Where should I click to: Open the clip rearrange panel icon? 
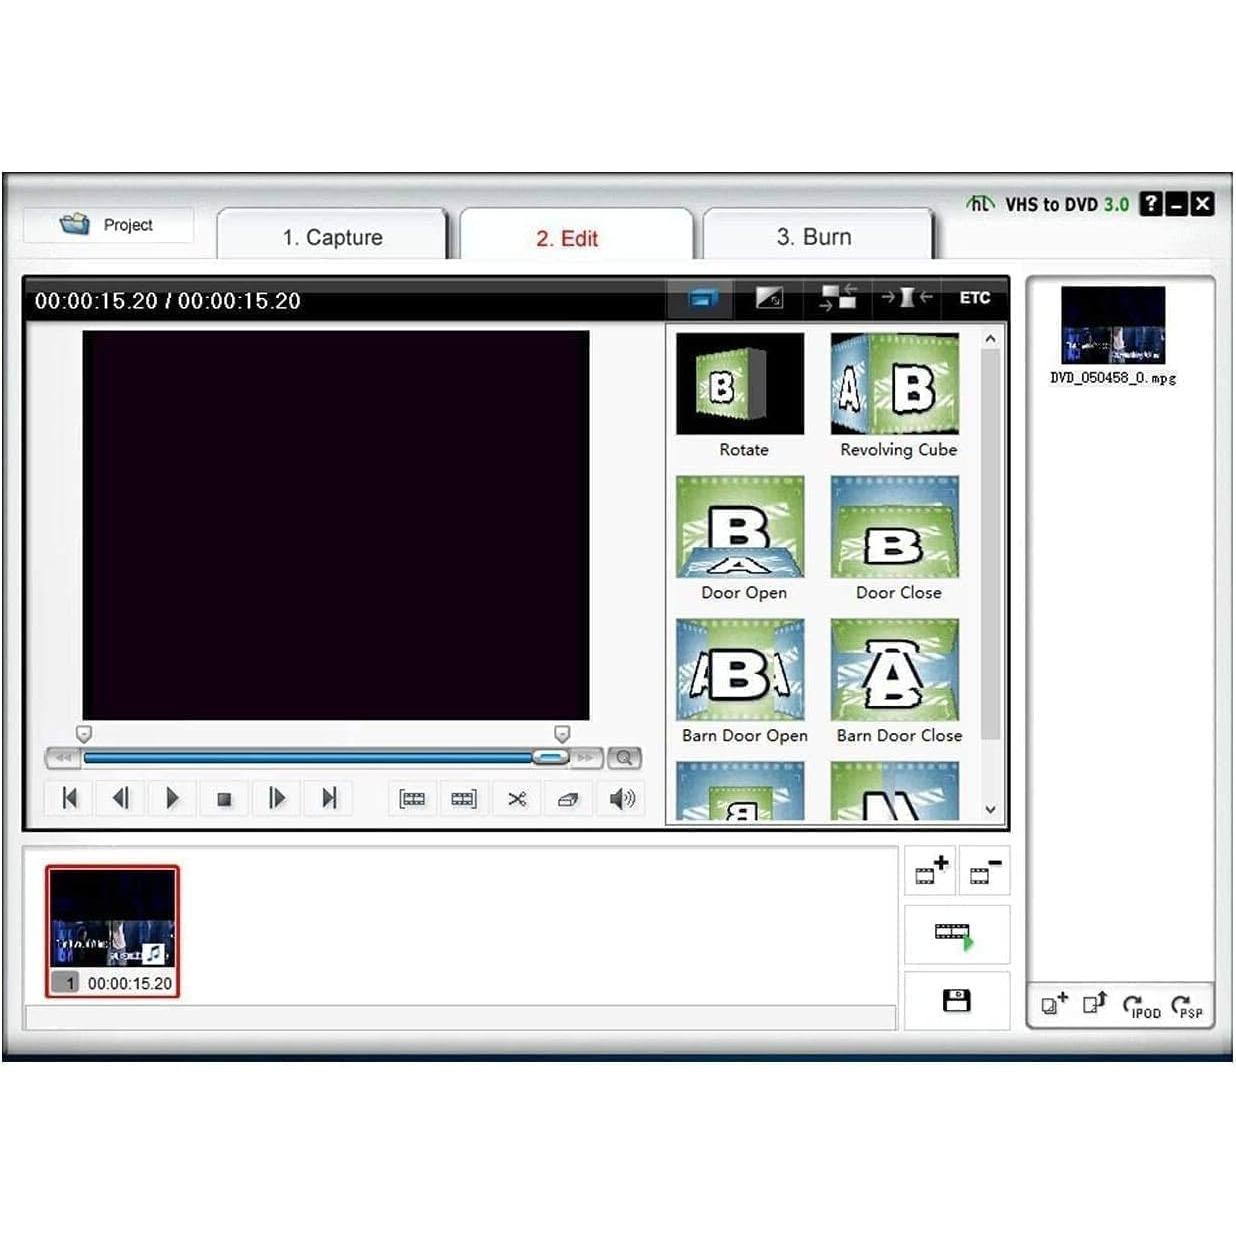pos(839,298)
